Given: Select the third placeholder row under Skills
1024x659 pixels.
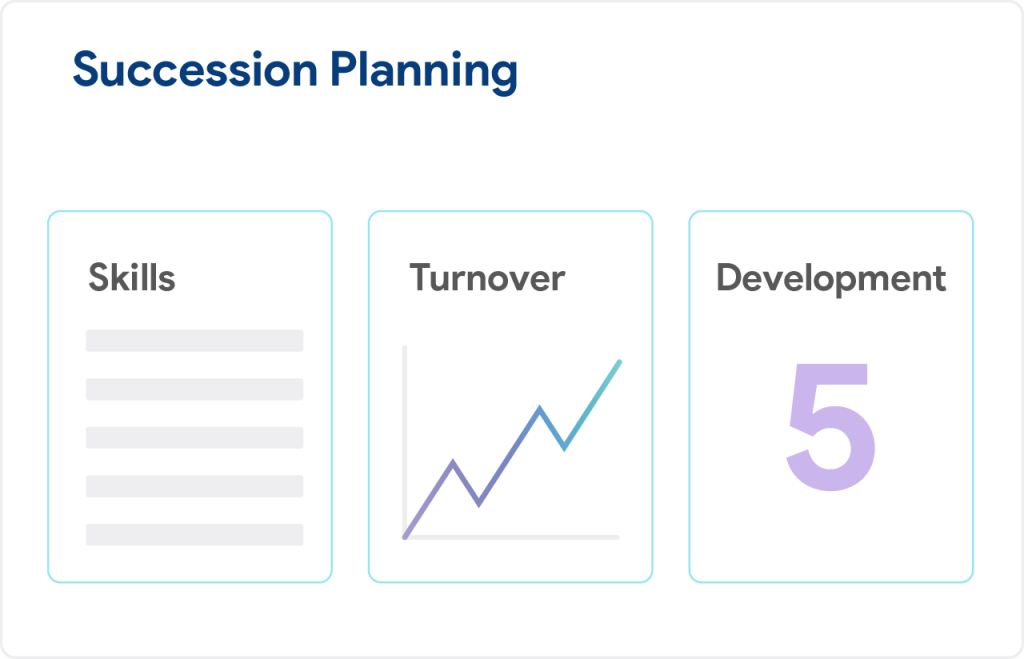Looking at the screenshot, I should [195, 438].
